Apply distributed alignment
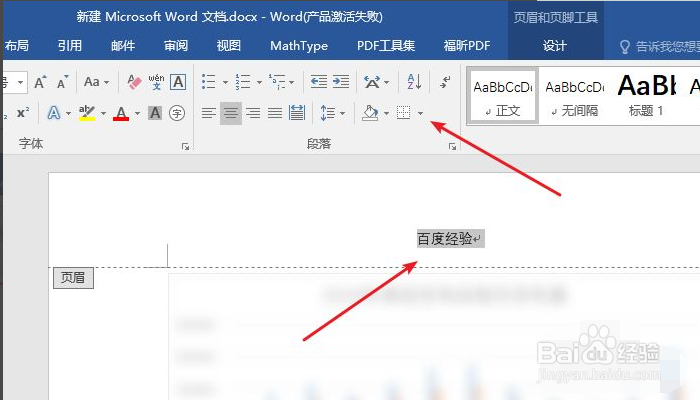700x400 pixels. (x=297, y=113)
